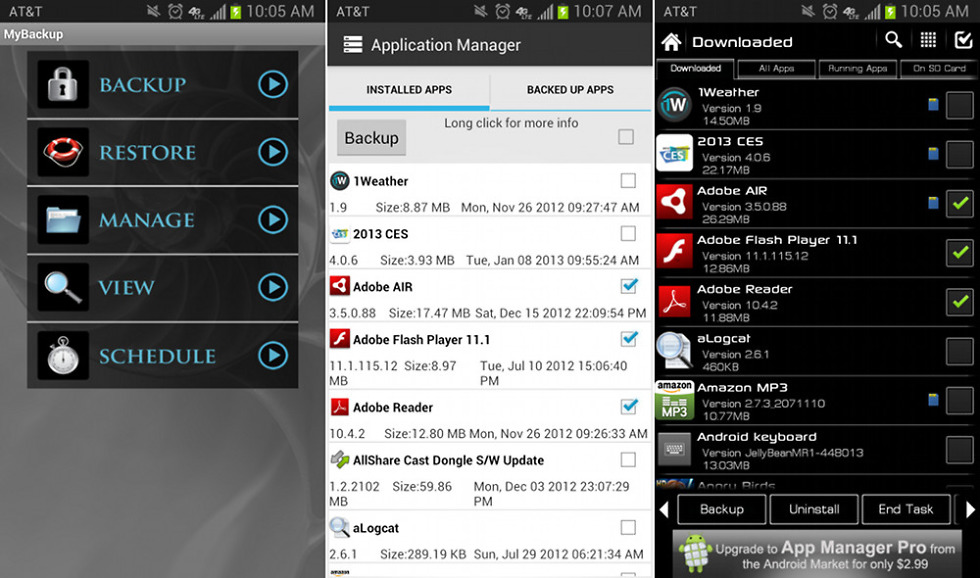Switch to the Backed Up Apps tab

click(570, 90)
